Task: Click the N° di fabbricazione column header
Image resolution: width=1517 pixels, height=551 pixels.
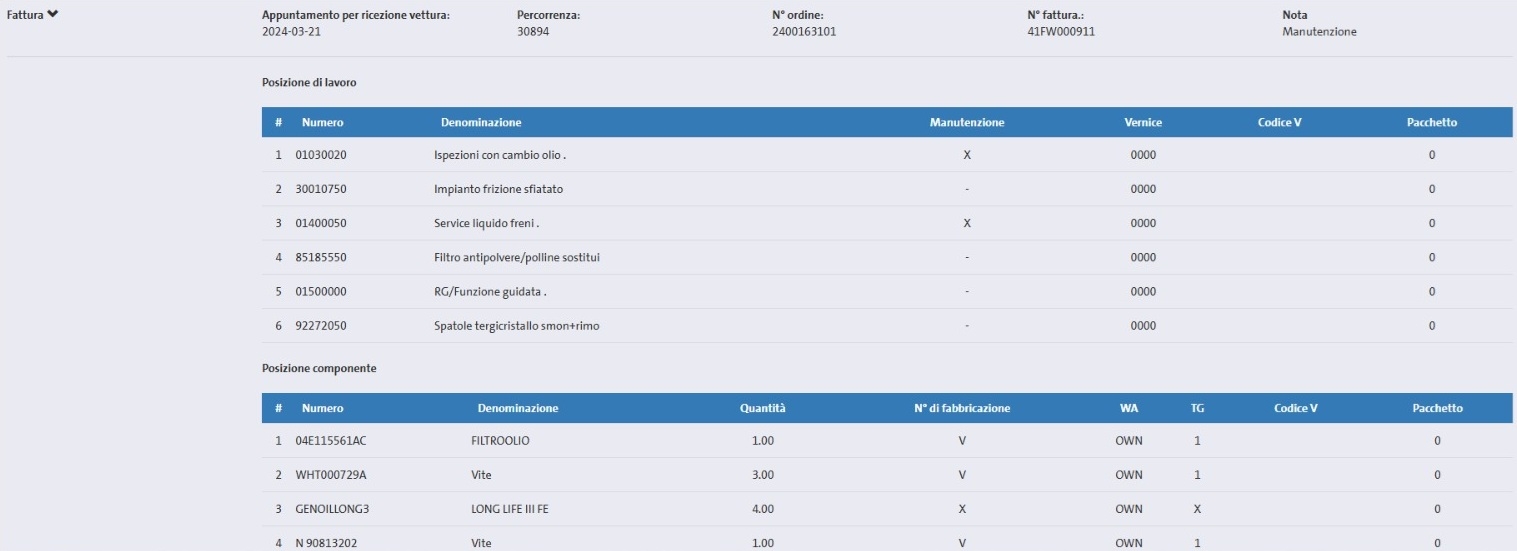Action: pyautogui.click(x=961, y=408)
